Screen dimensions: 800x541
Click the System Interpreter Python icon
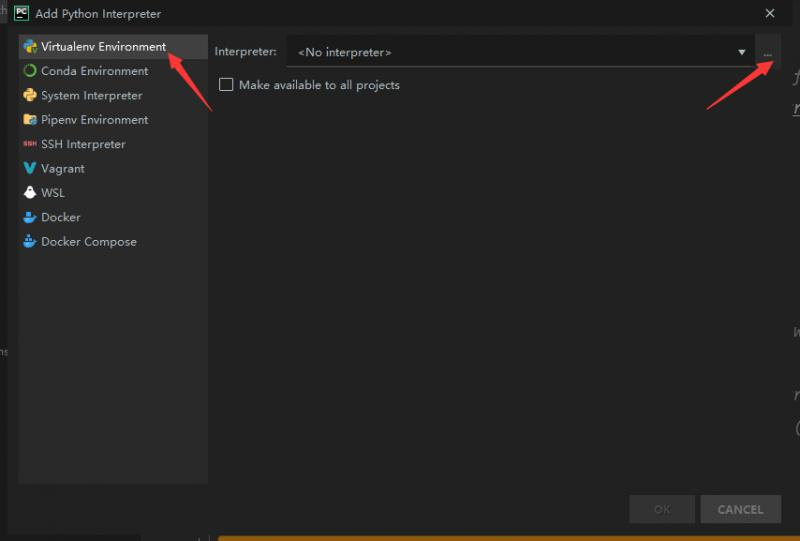coord(30,95)
